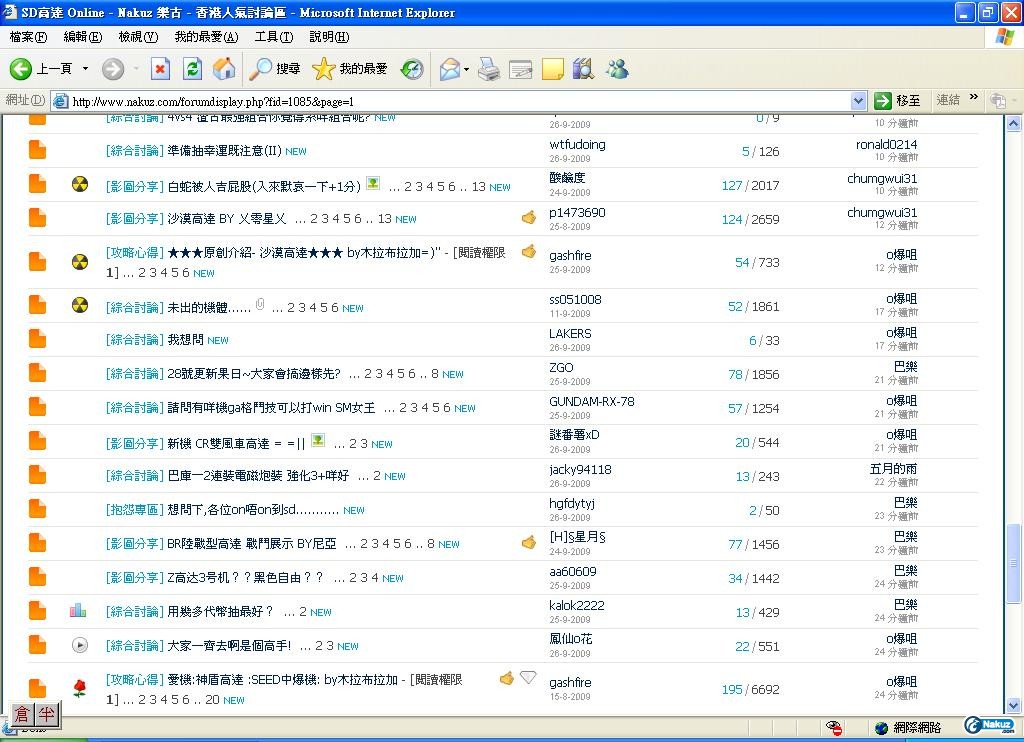Screen dimensions: 1024x742
Task: Open thread 28號更新果日~大家會搞邊樣先?
Action: 254,374
